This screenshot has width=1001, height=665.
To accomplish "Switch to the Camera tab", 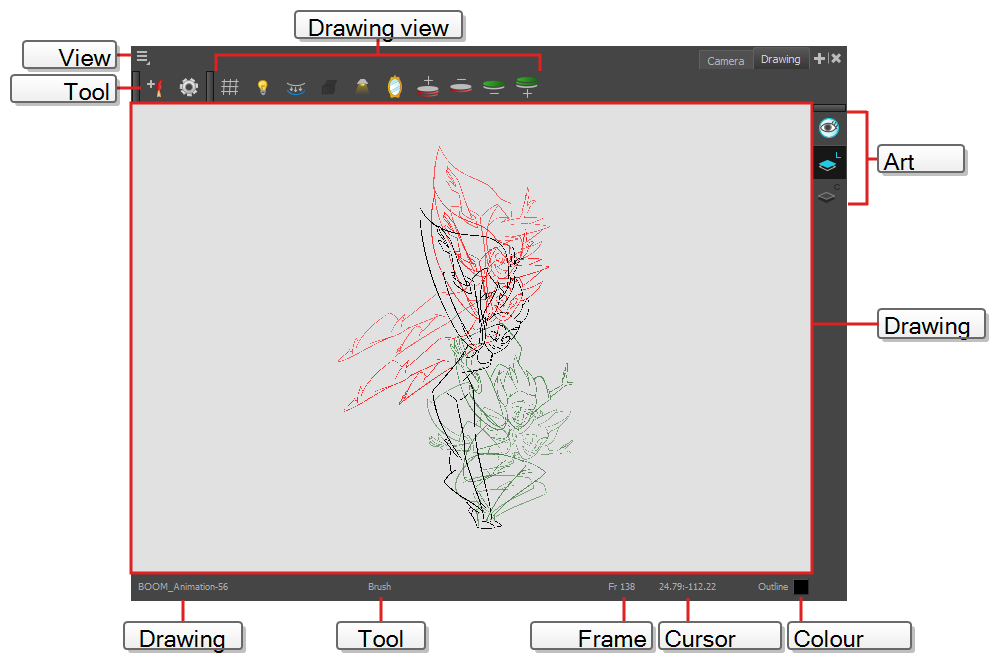I will (725, 61).
